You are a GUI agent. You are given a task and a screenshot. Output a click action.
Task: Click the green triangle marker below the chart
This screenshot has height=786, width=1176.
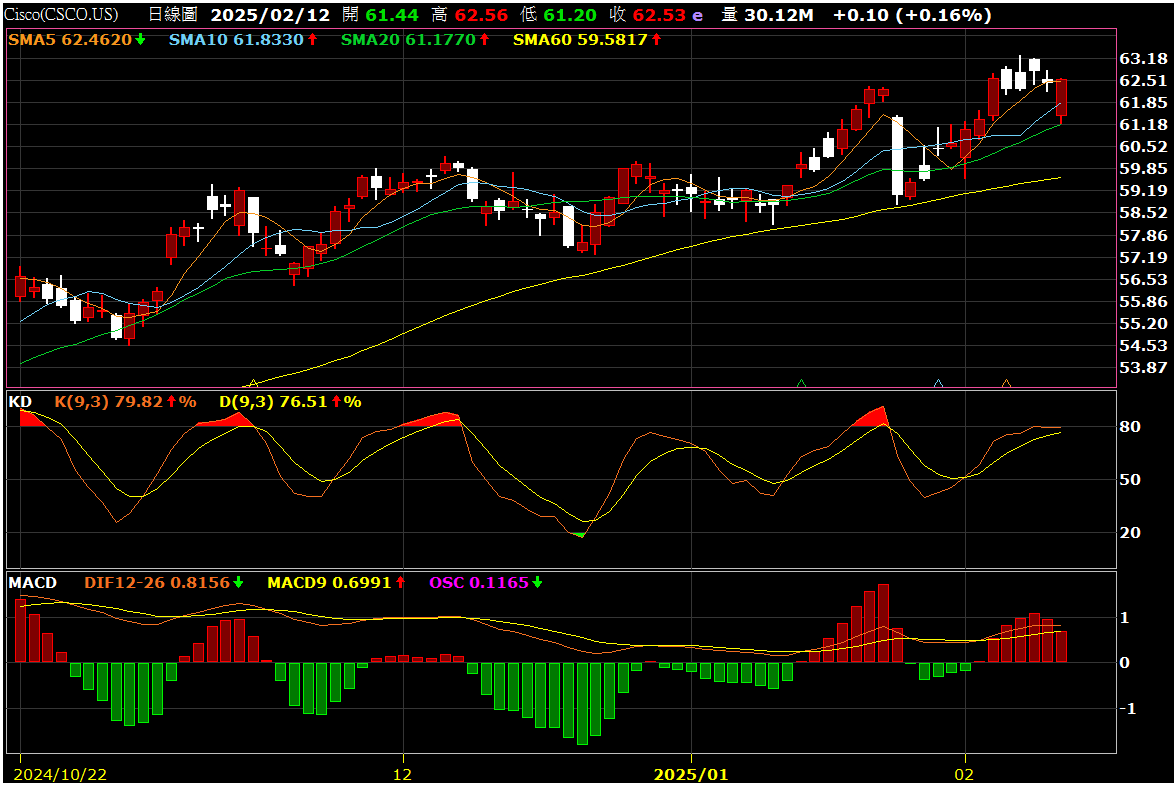801,383
